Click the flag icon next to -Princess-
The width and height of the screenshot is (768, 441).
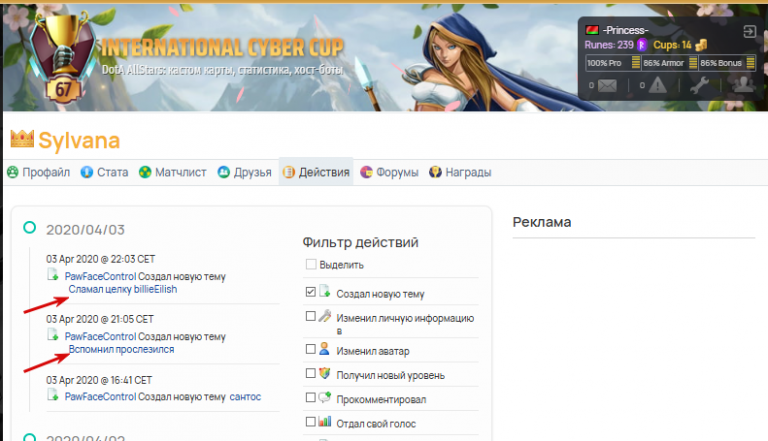[x=592, y=30]
